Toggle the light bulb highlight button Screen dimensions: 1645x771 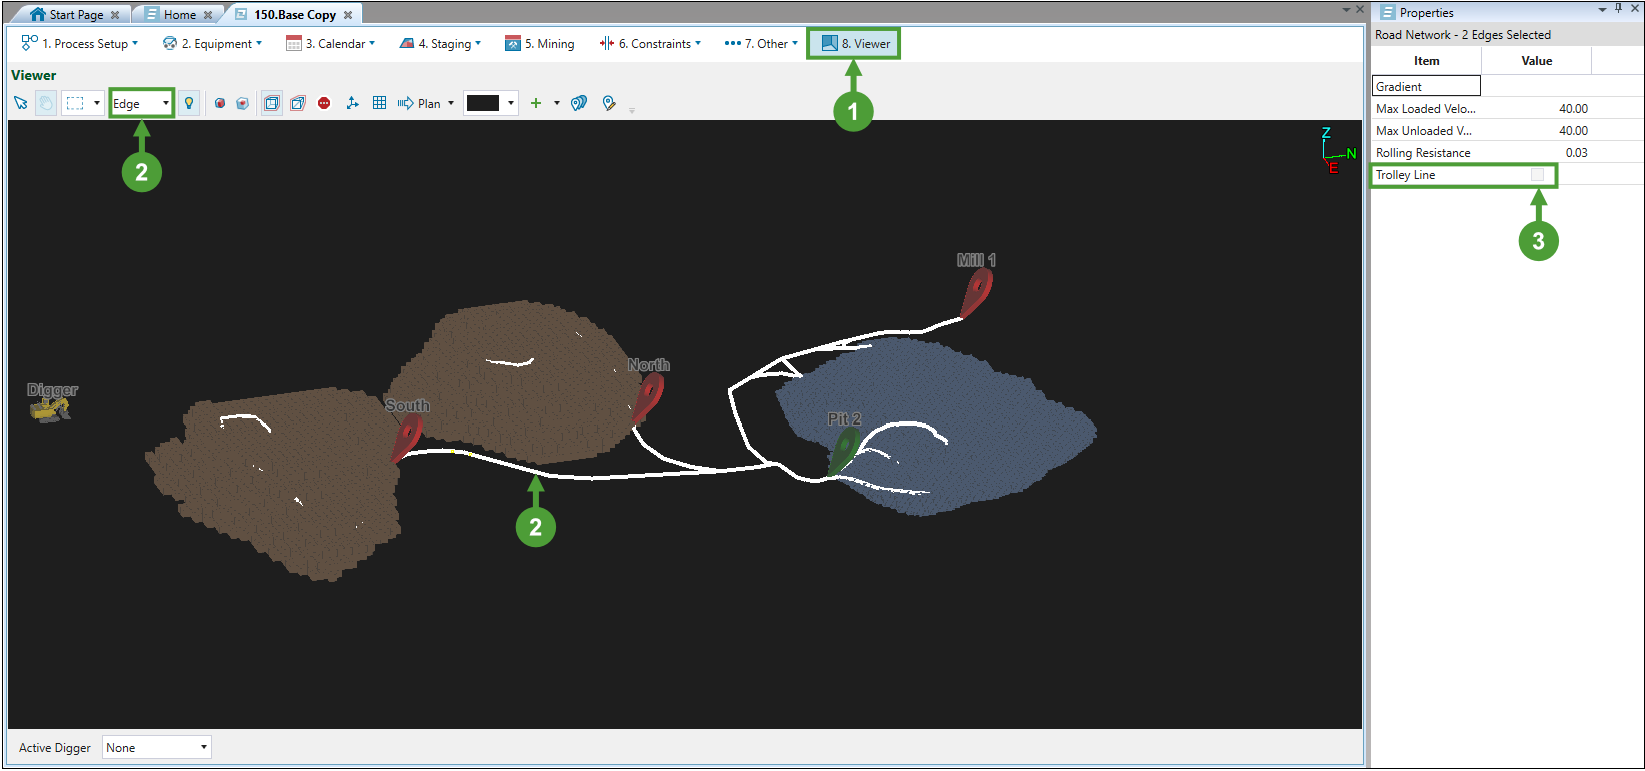click(x=189, y=103)
